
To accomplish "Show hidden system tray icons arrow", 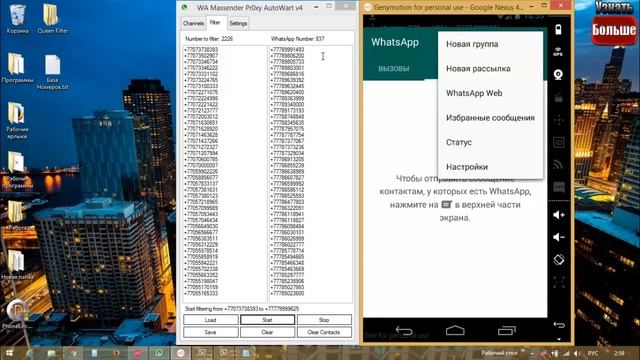I will 532,353.
